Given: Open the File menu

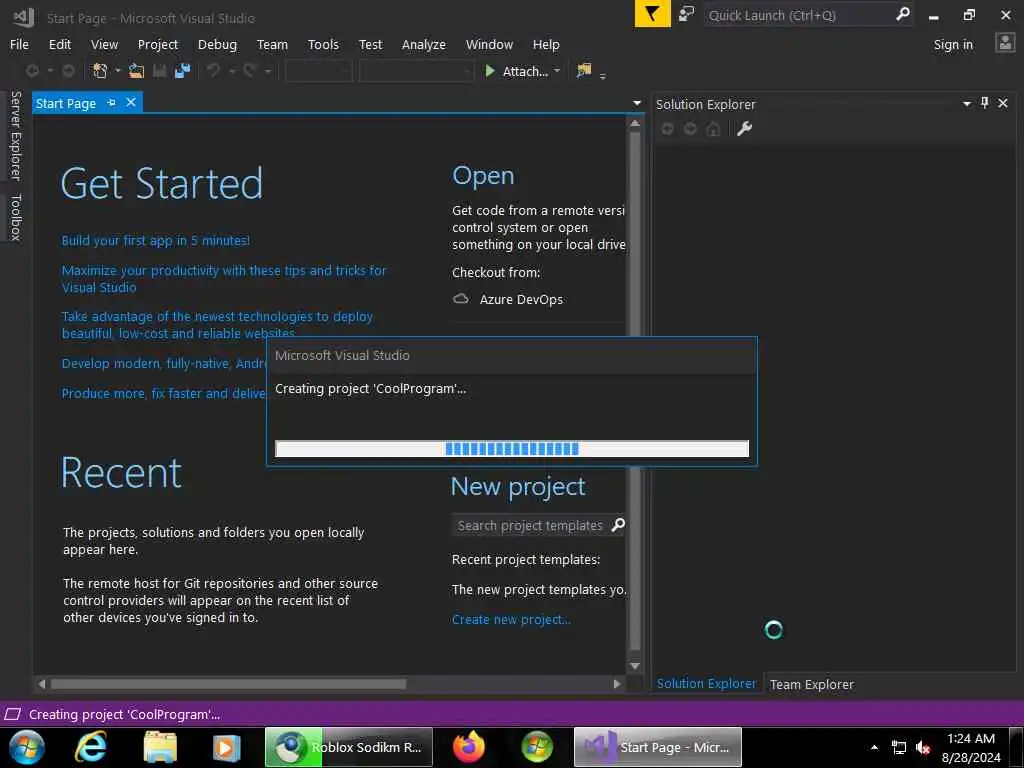Looking at the screenshot, I should pyautogui.click(x=19, y=44).
